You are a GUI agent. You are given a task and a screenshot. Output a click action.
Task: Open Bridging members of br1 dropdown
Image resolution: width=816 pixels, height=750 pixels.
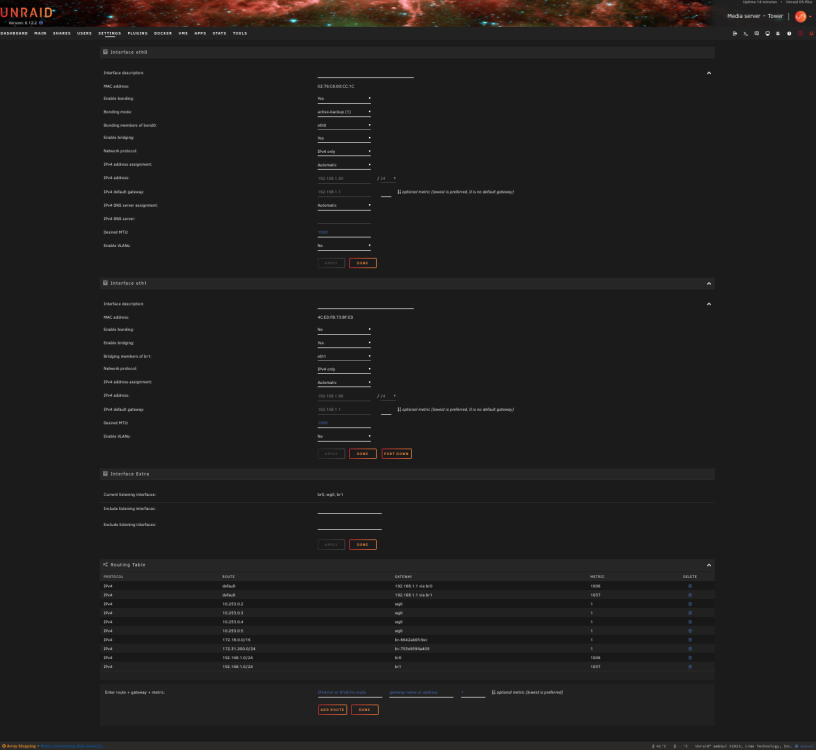[x=344, y=357]
